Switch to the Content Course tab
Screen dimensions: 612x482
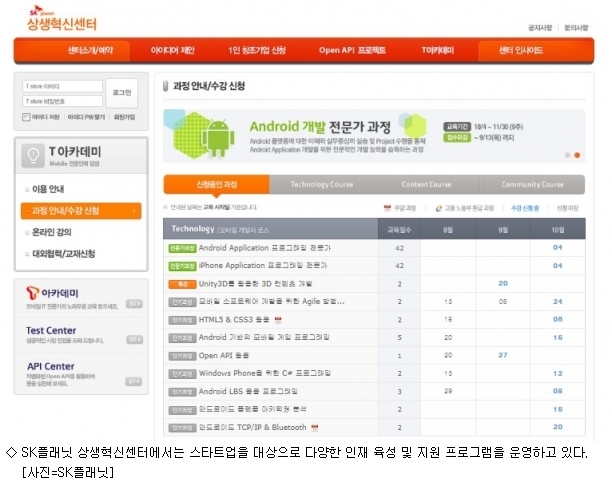427,184
